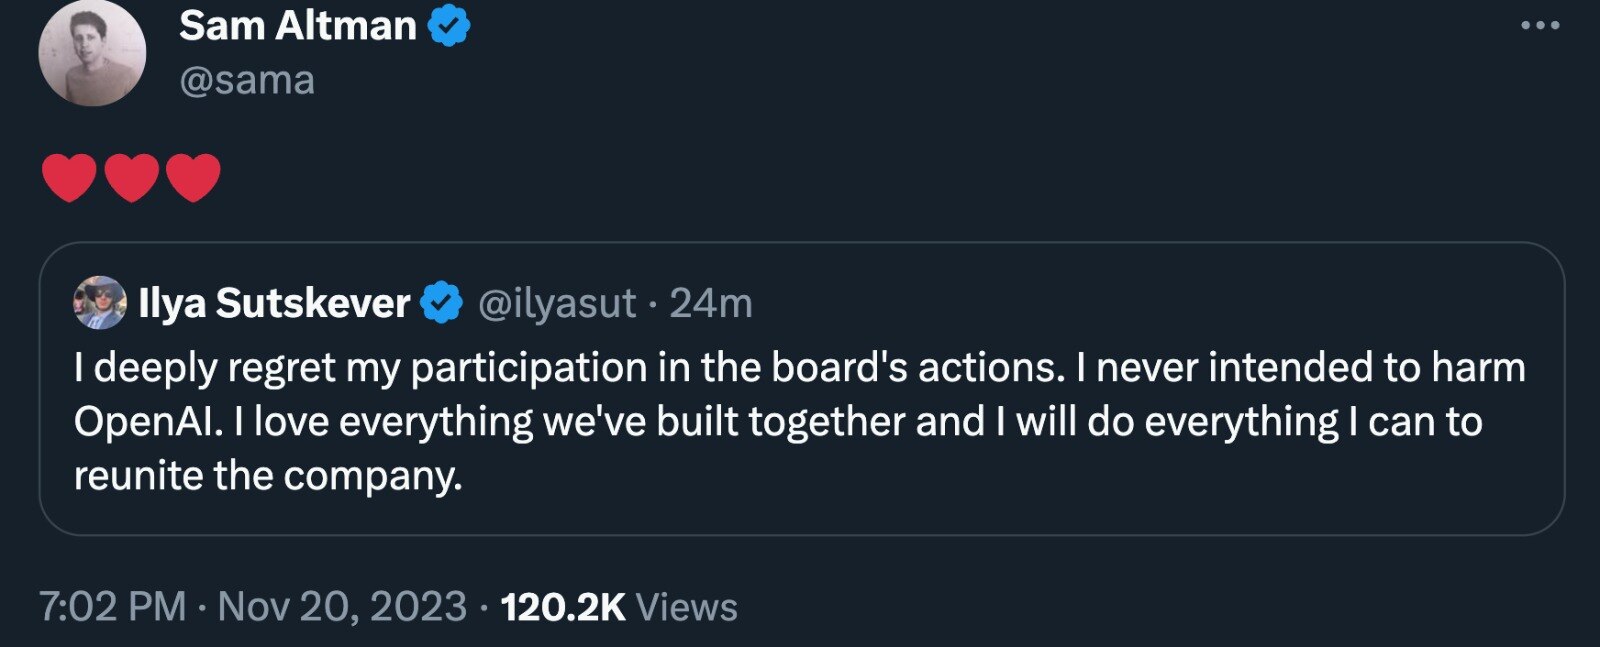Screen dimensions: 1600x647
Task: Open the @sama handle link
Action: (247, 80)
